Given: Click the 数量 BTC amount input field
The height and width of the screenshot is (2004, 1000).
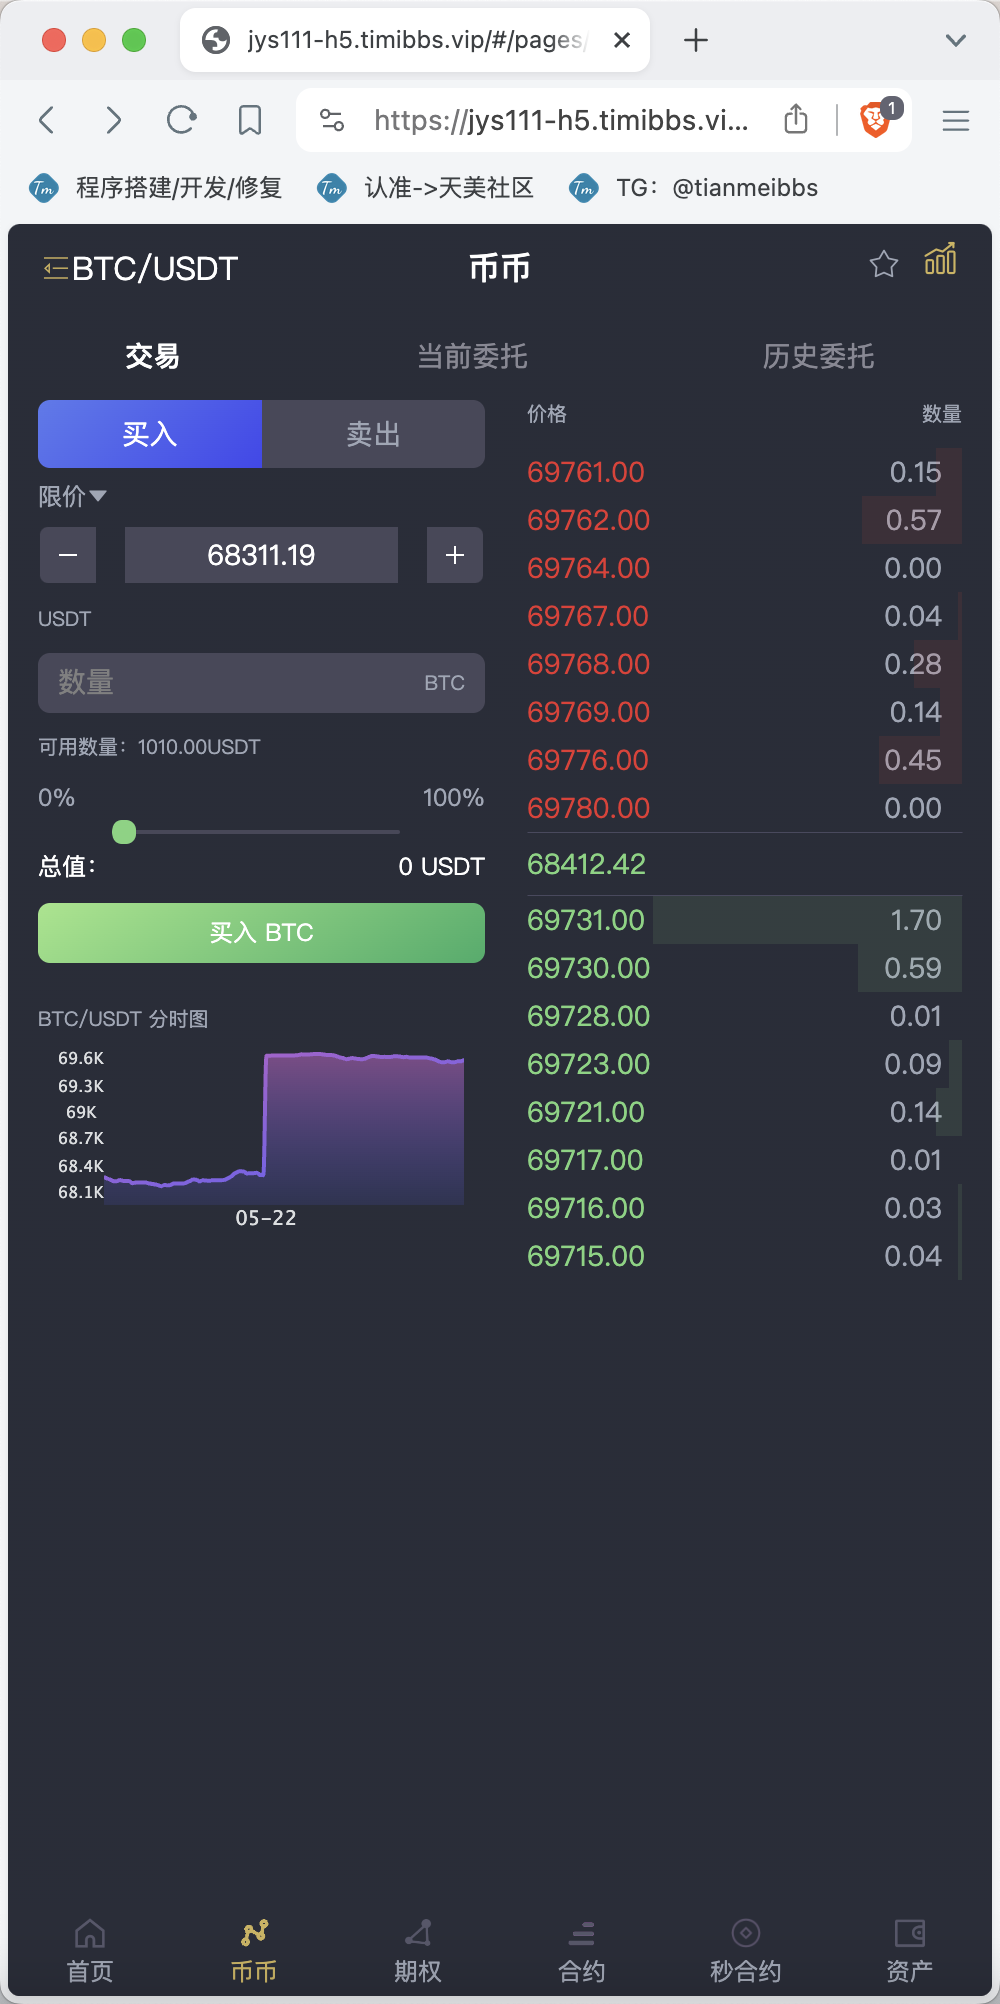Looking at the screenshot, I should tap(240, 683).
